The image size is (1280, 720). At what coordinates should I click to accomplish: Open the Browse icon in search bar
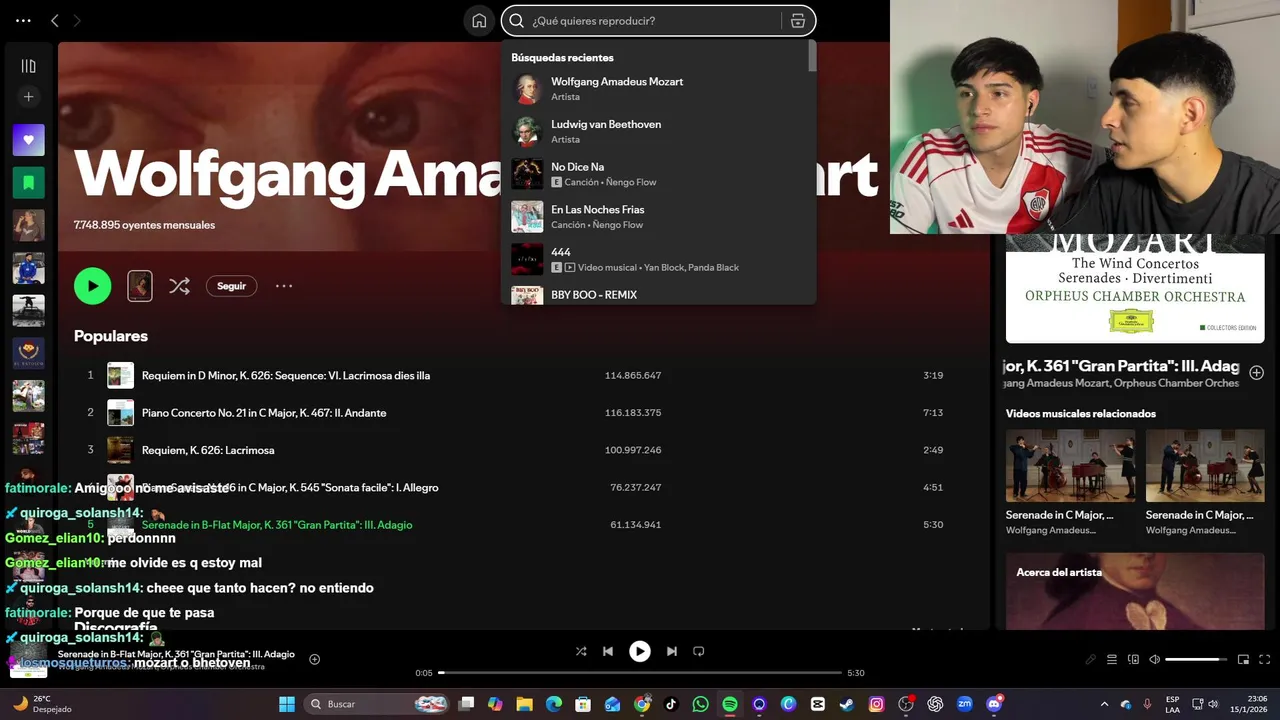[x=797, y=21]
